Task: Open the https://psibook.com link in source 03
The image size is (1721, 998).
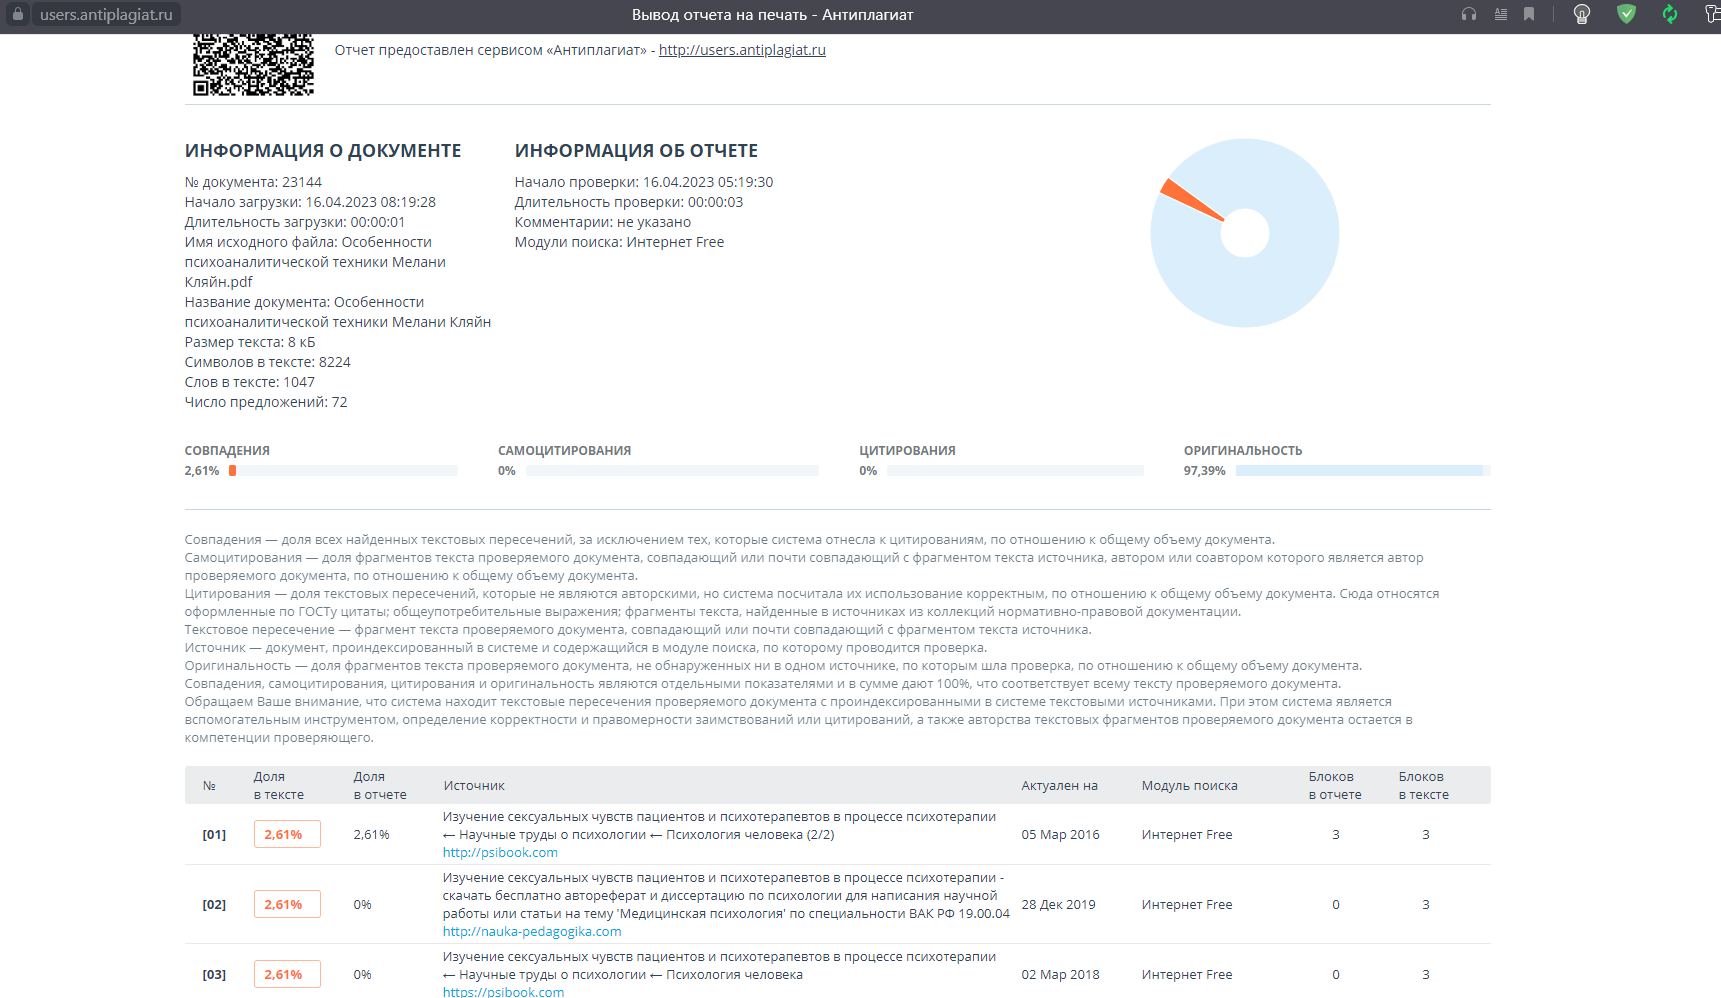Action: click(503, 991)
